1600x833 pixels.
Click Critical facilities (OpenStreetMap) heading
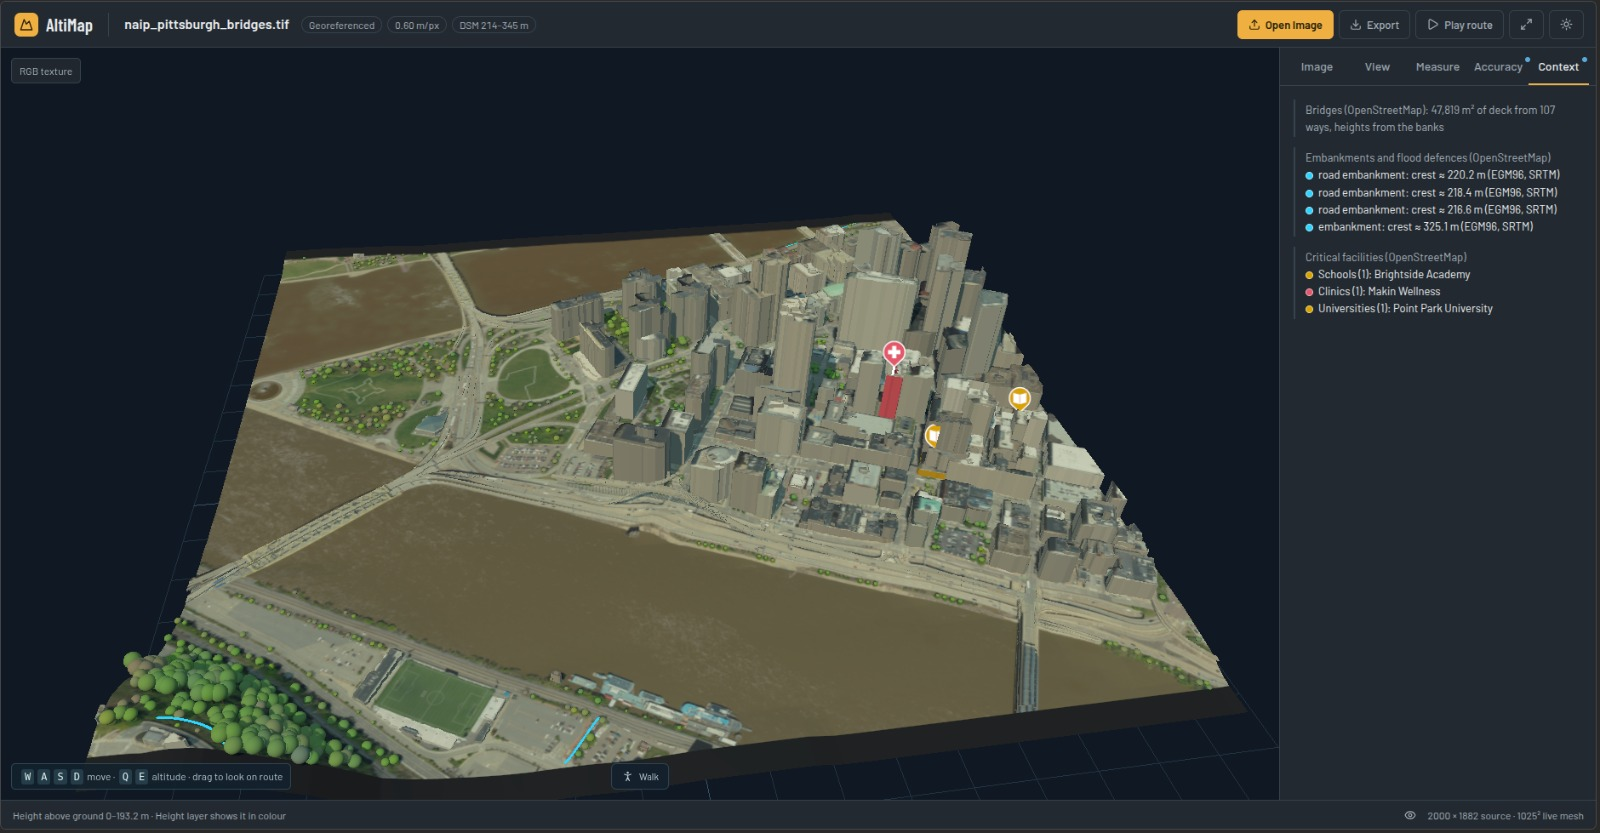[x=1386, y=257]
